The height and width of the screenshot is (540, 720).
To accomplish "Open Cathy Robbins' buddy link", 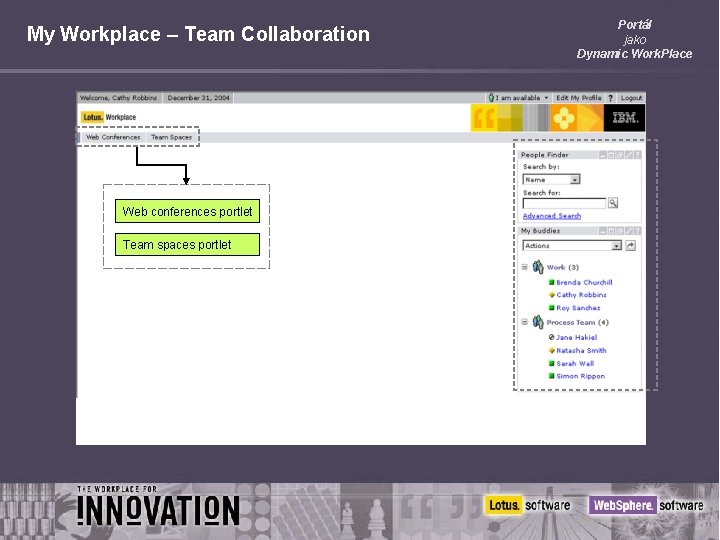I will coord(581,295).
